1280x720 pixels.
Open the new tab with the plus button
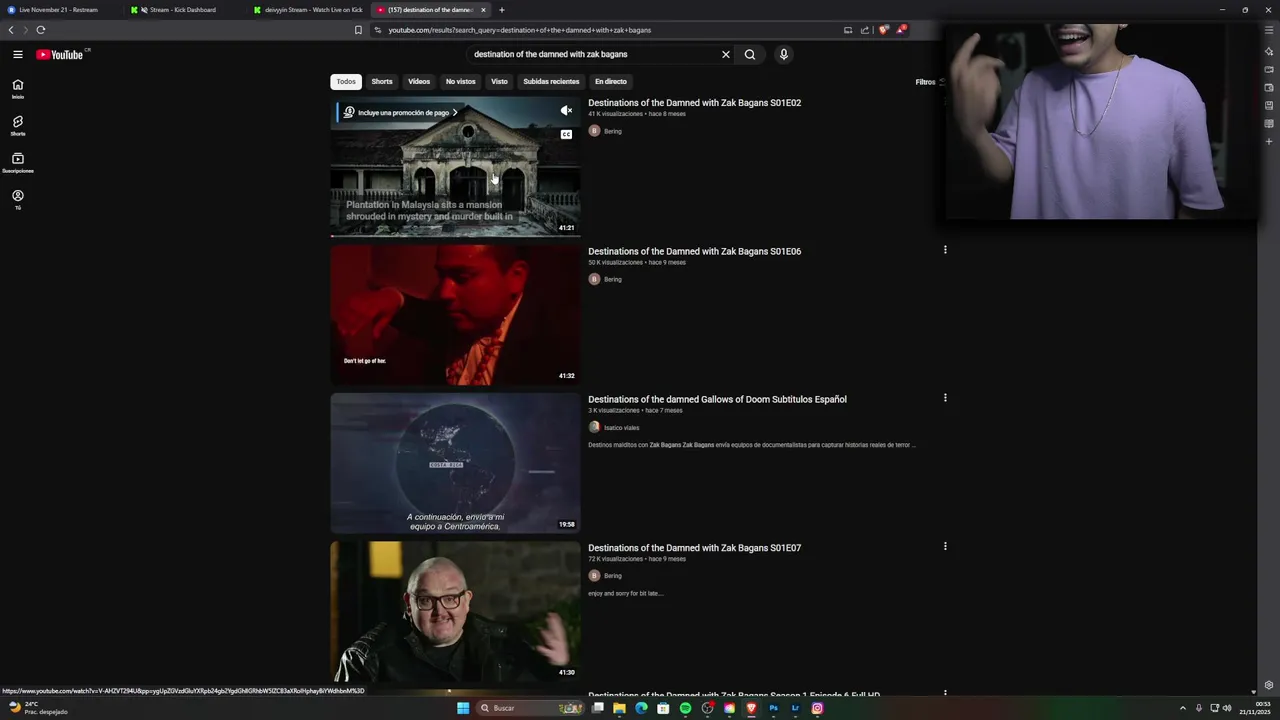point(502,10)
